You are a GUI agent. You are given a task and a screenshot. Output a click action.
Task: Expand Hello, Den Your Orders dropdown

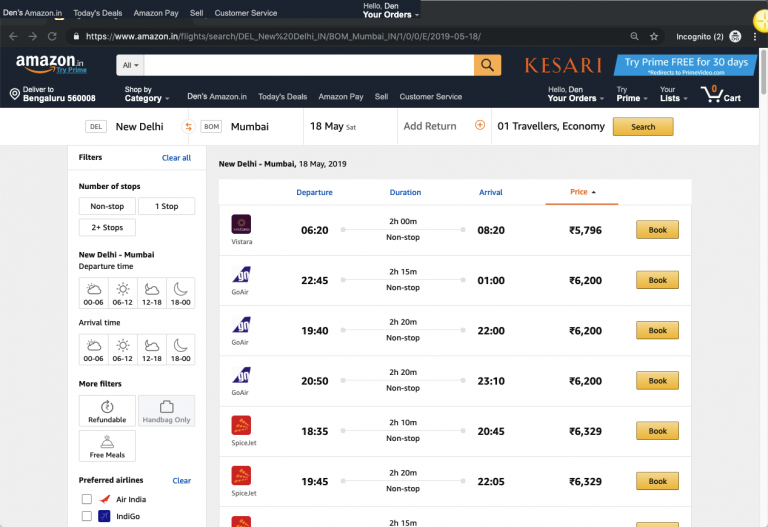(x=576, y=94)
